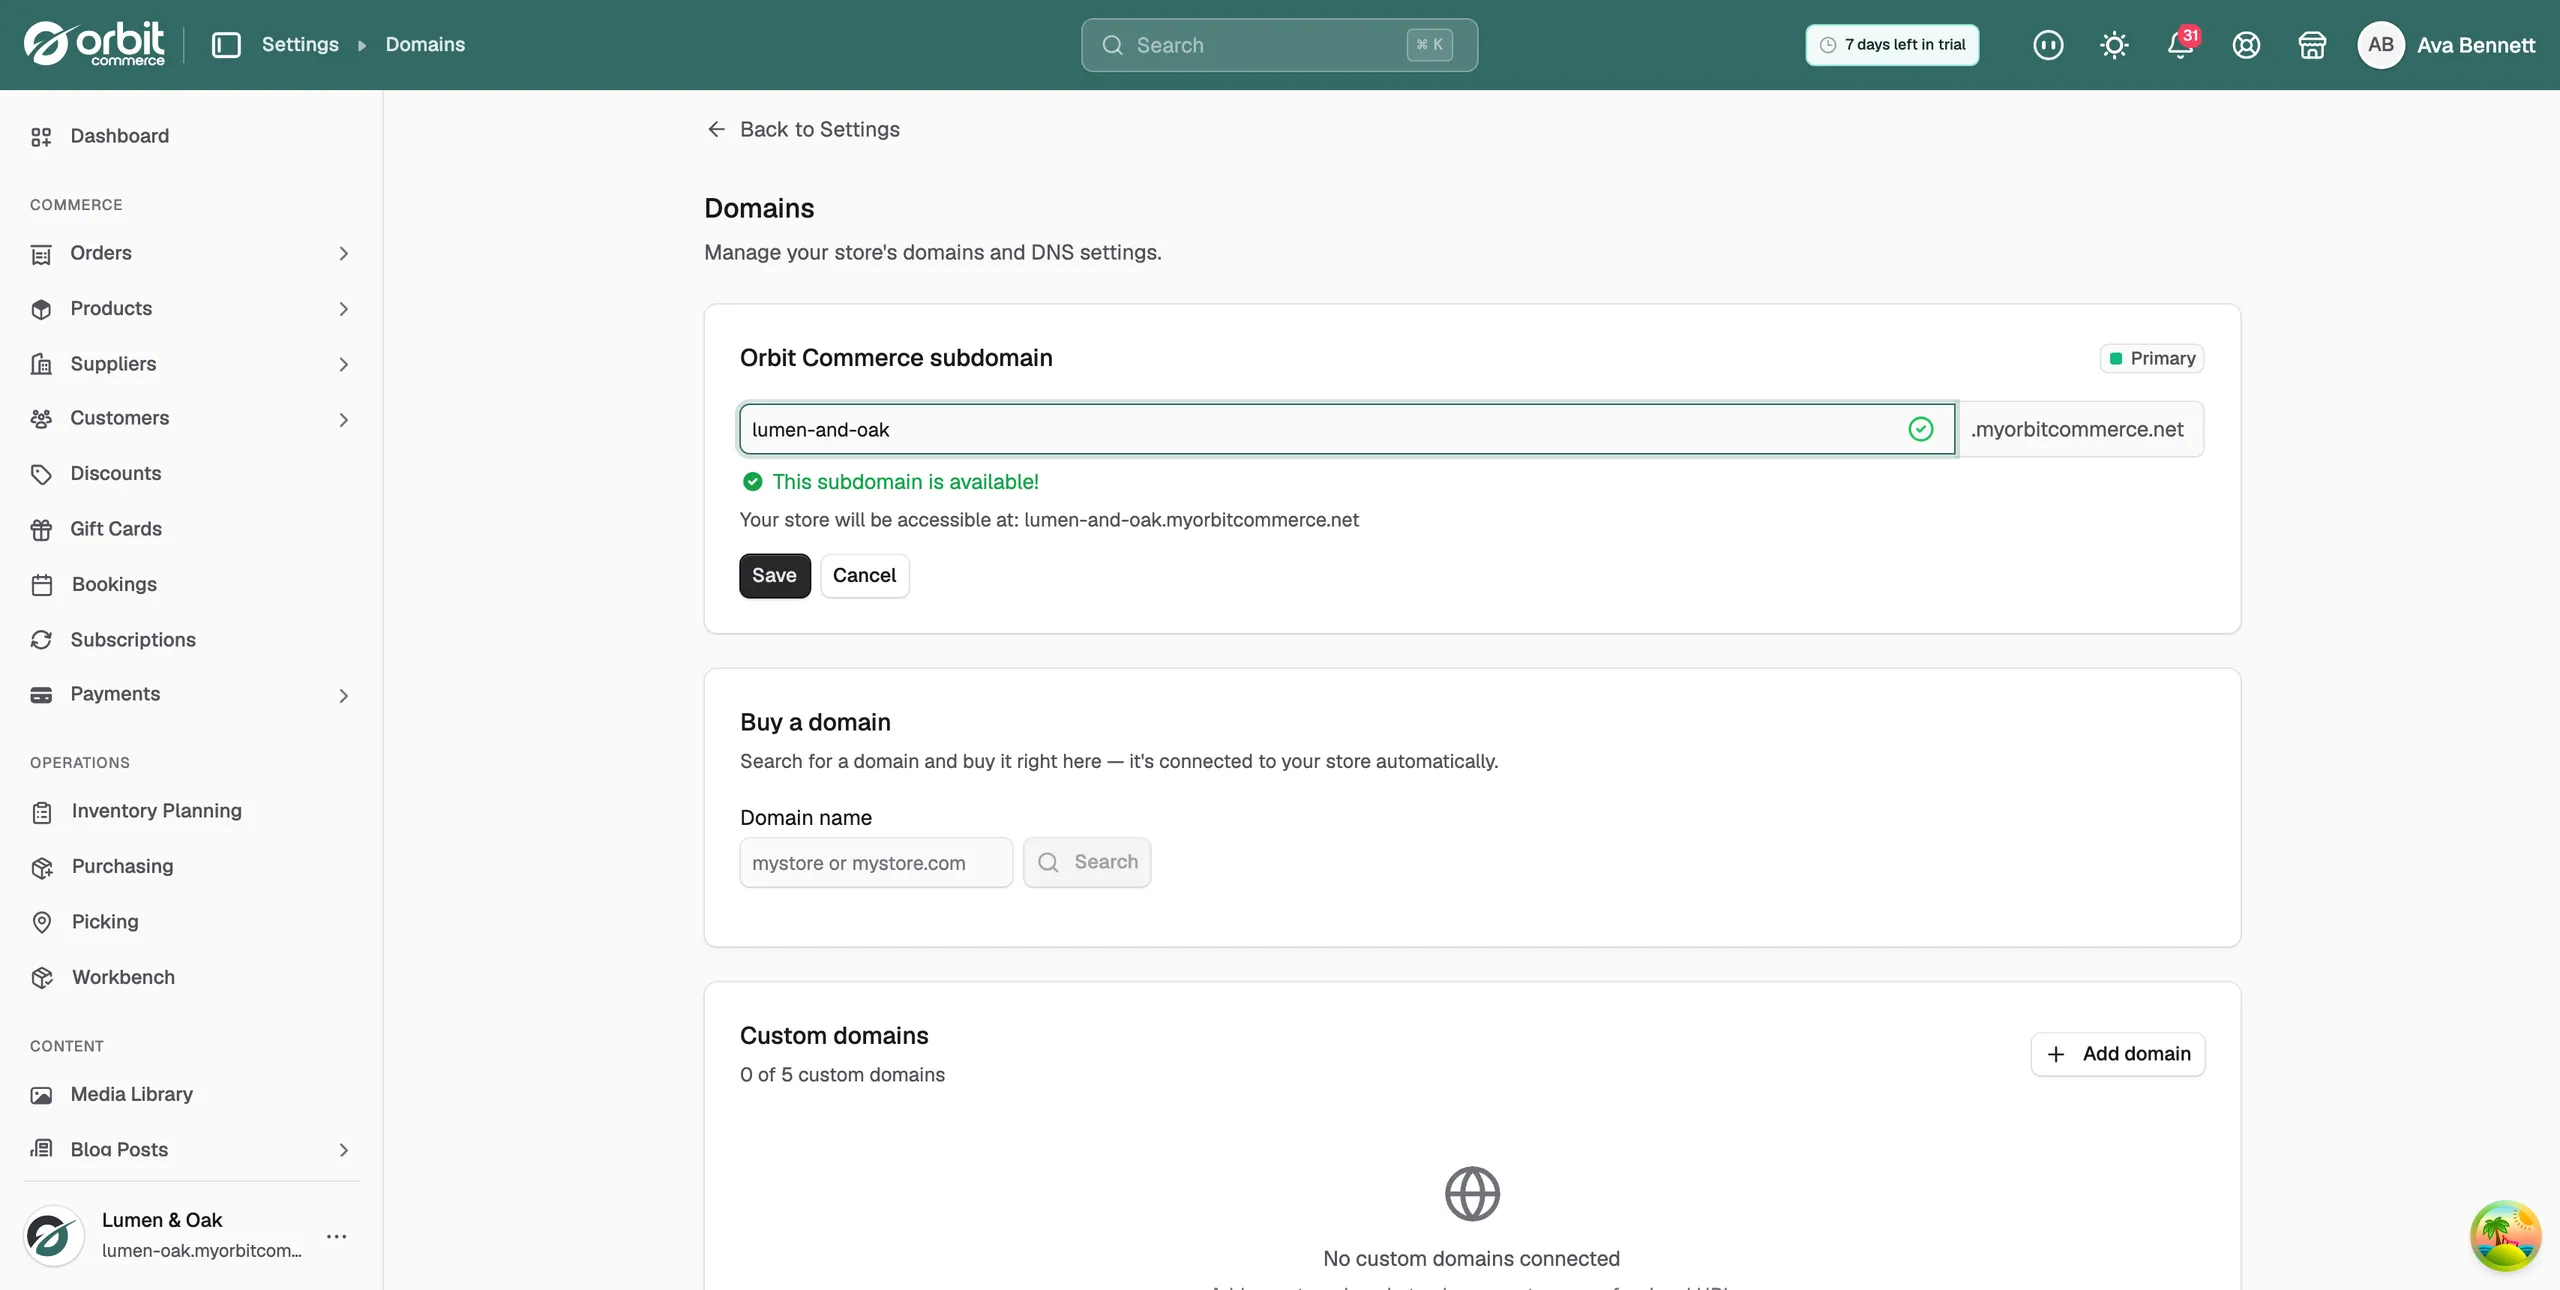Screen dimensions: 2560x1290
Task: Expand the Blog Posts submenu chevron
Action: tap(343, 1150)
